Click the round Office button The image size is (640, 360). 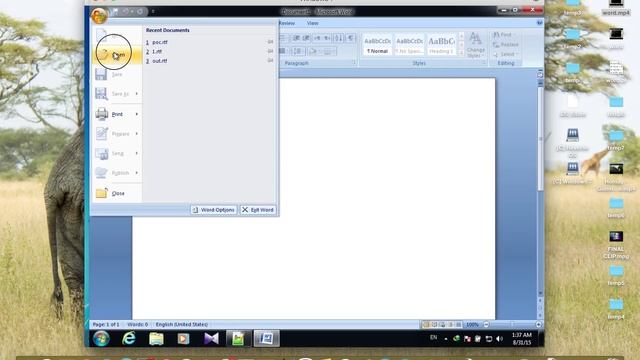99,16
